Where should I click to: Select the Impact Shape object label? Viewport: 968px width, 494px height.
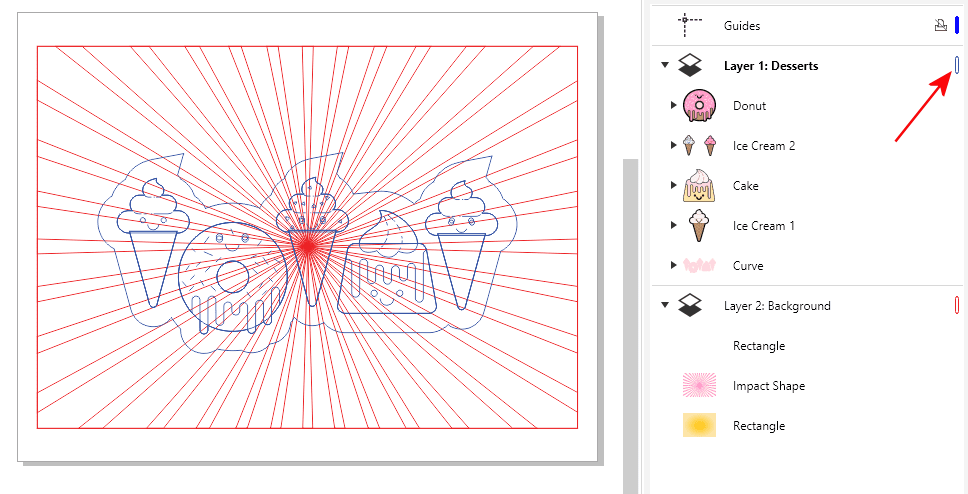pos(768,386)
